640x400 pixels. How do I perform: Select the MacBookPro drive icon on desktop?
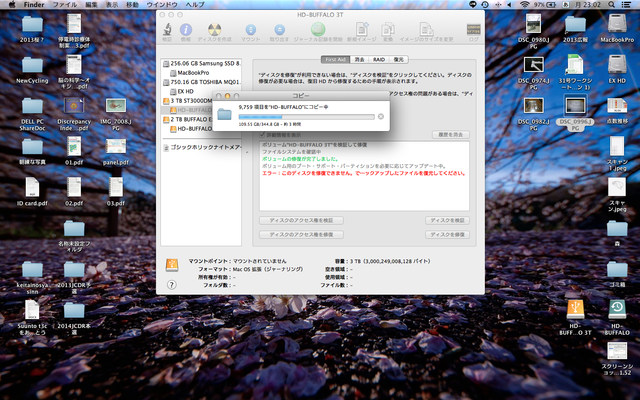tap(617, 24)
